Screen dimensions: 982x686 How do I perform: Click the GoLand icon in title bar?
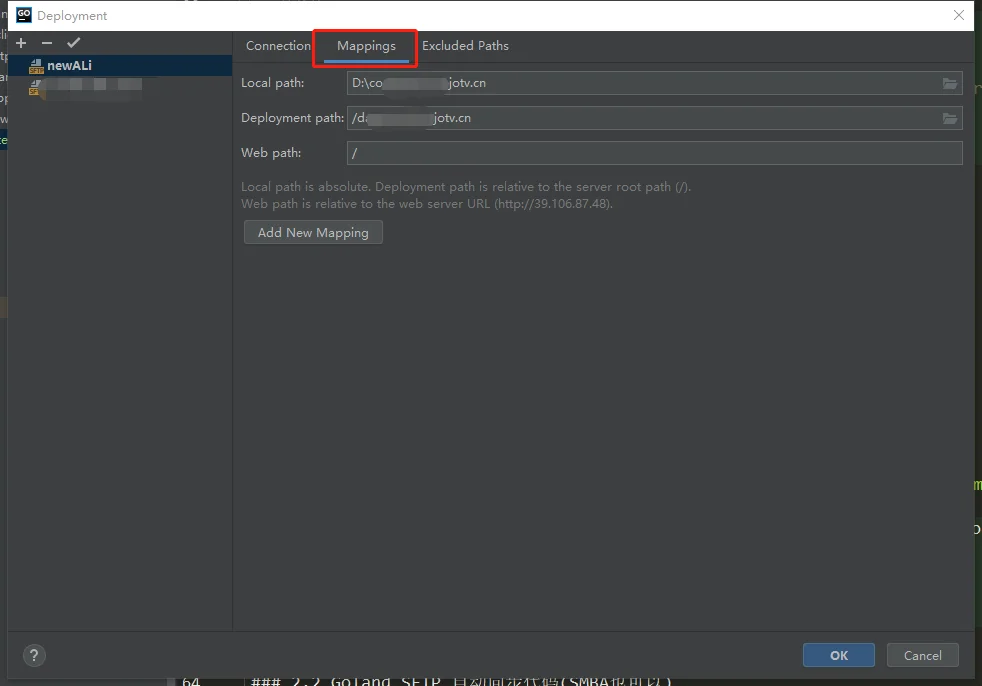pos(24,15)
